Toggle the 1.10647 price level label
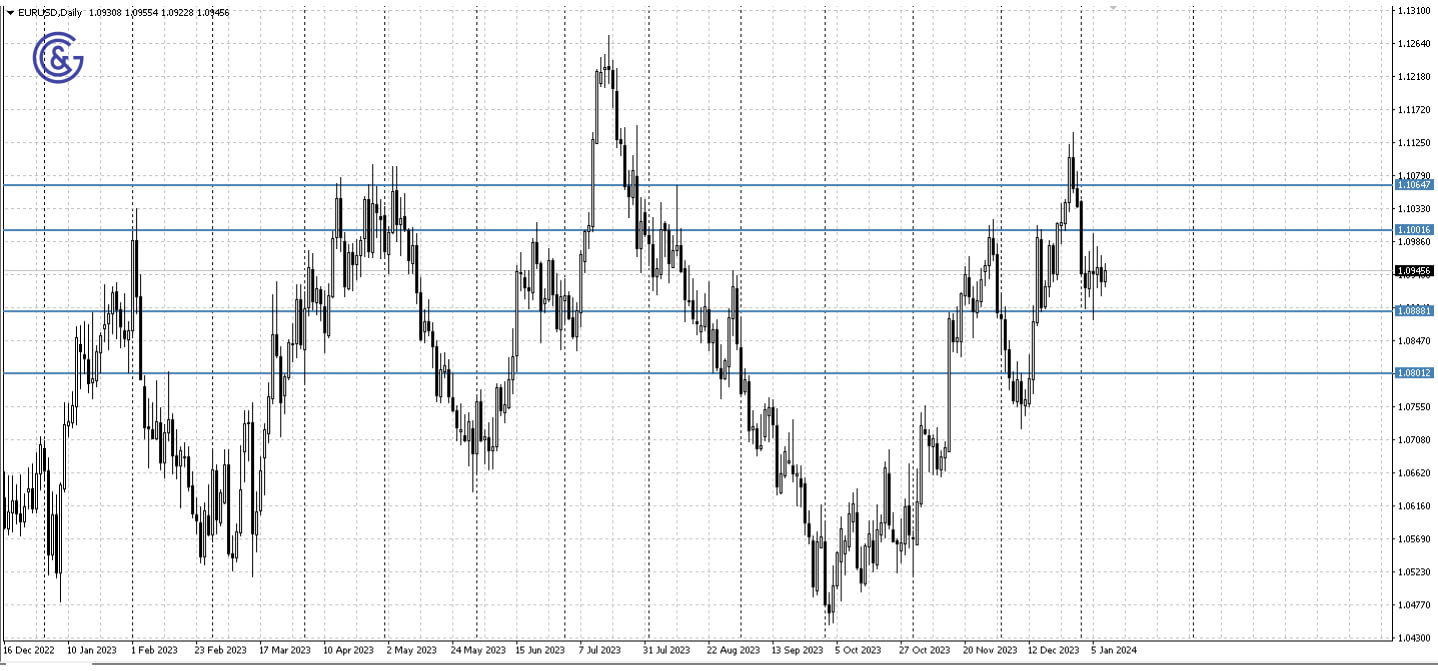The height and width of the screenshot is (671, 1438). (x=1414, y=185)
